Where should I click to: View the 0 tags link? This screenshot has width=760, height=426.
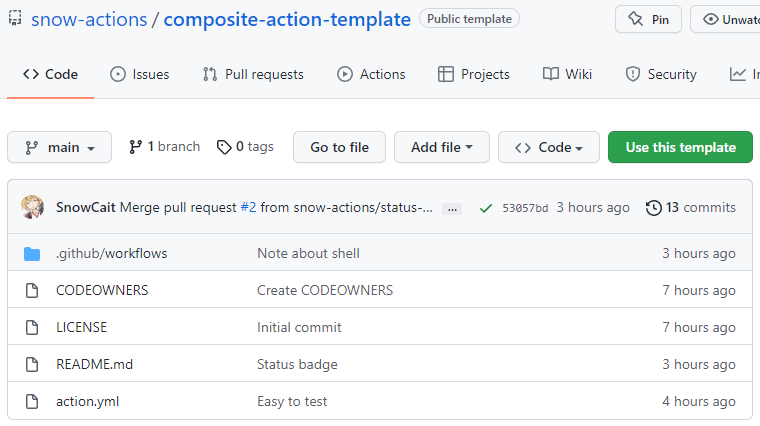245,146
